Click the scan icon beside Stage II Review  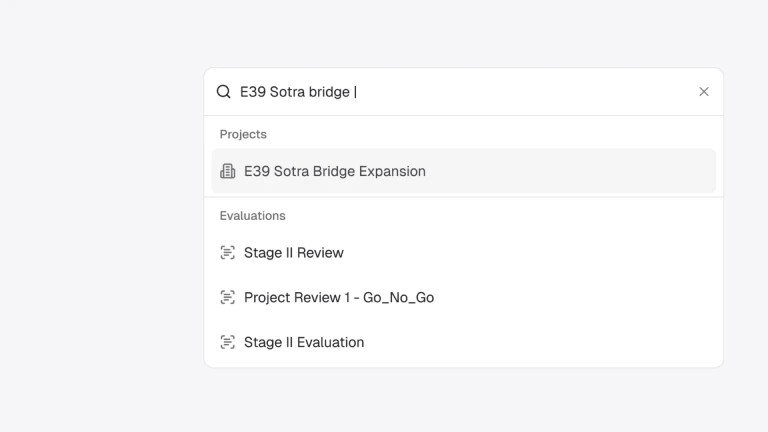pos(228,253)
